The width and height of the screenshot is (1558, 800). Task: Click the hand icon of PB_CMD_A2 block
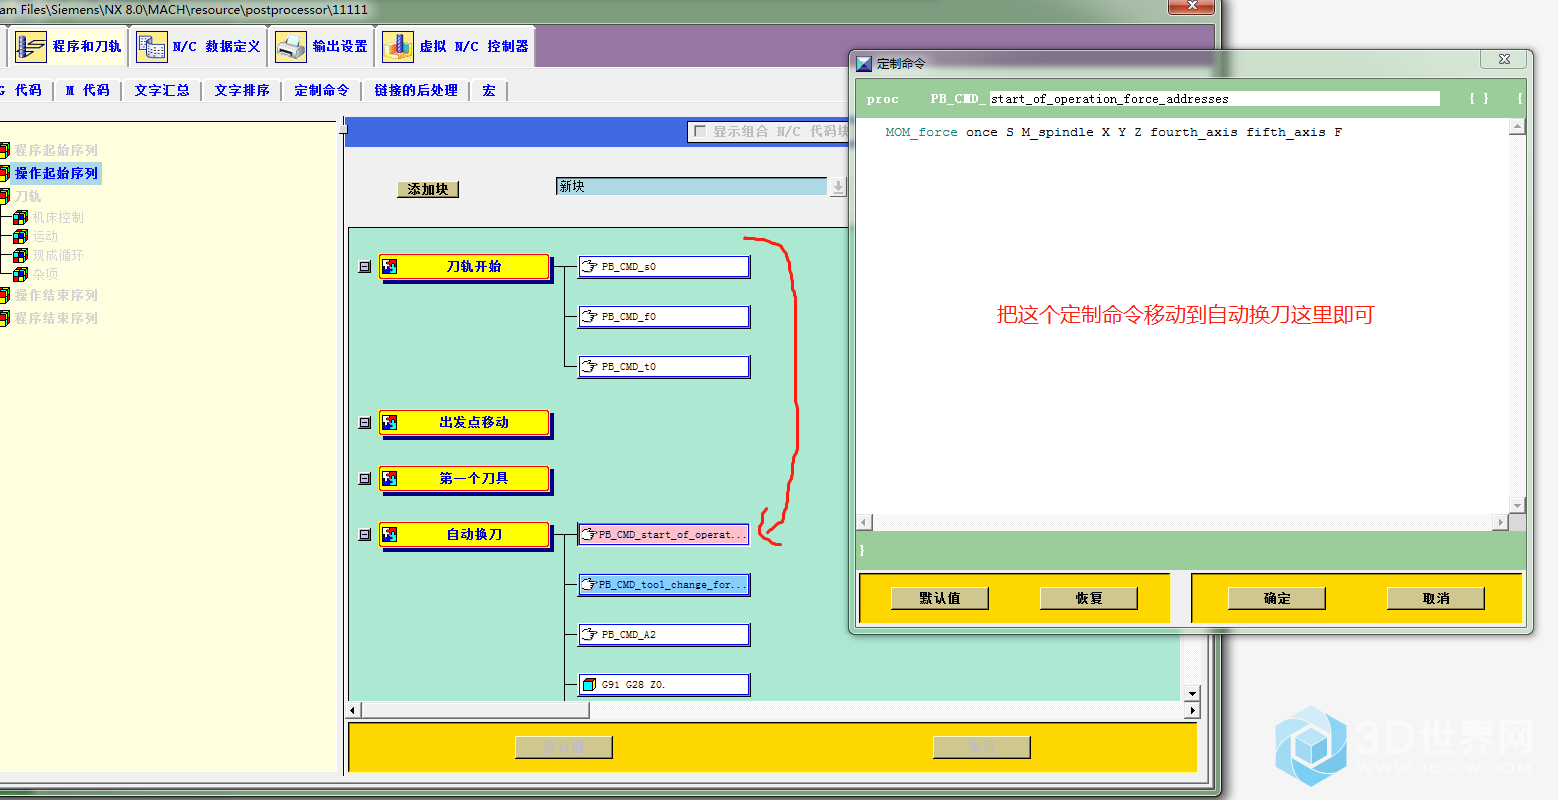590,635
